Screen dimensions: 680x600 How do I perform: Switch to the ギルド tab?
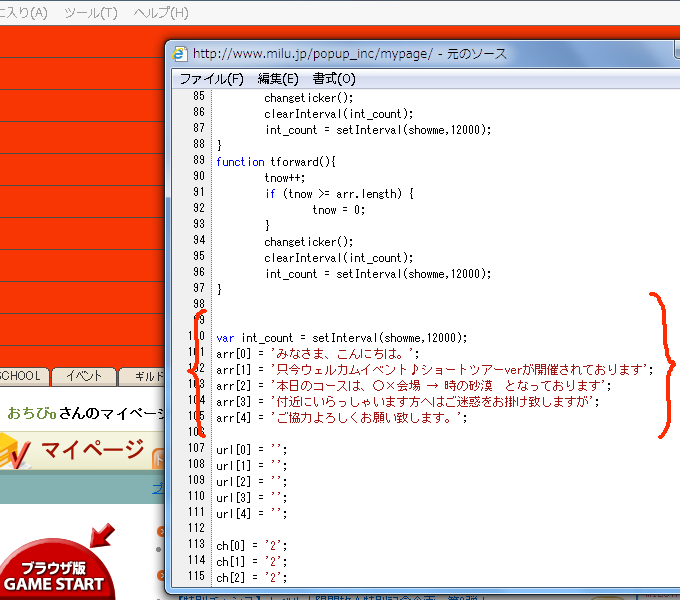click(143, 376)
